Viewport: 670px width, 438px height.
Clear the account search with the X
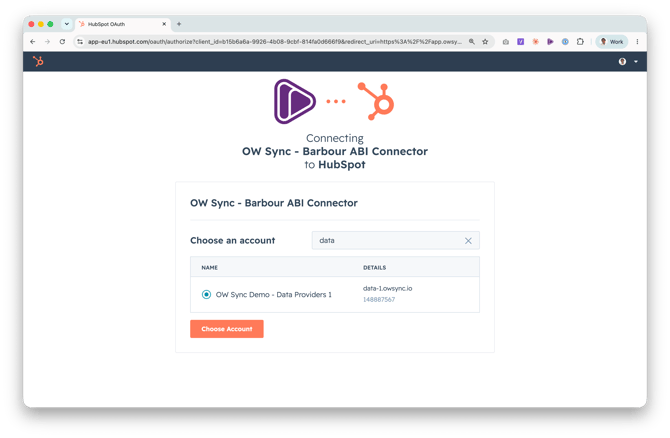[468, 241]
